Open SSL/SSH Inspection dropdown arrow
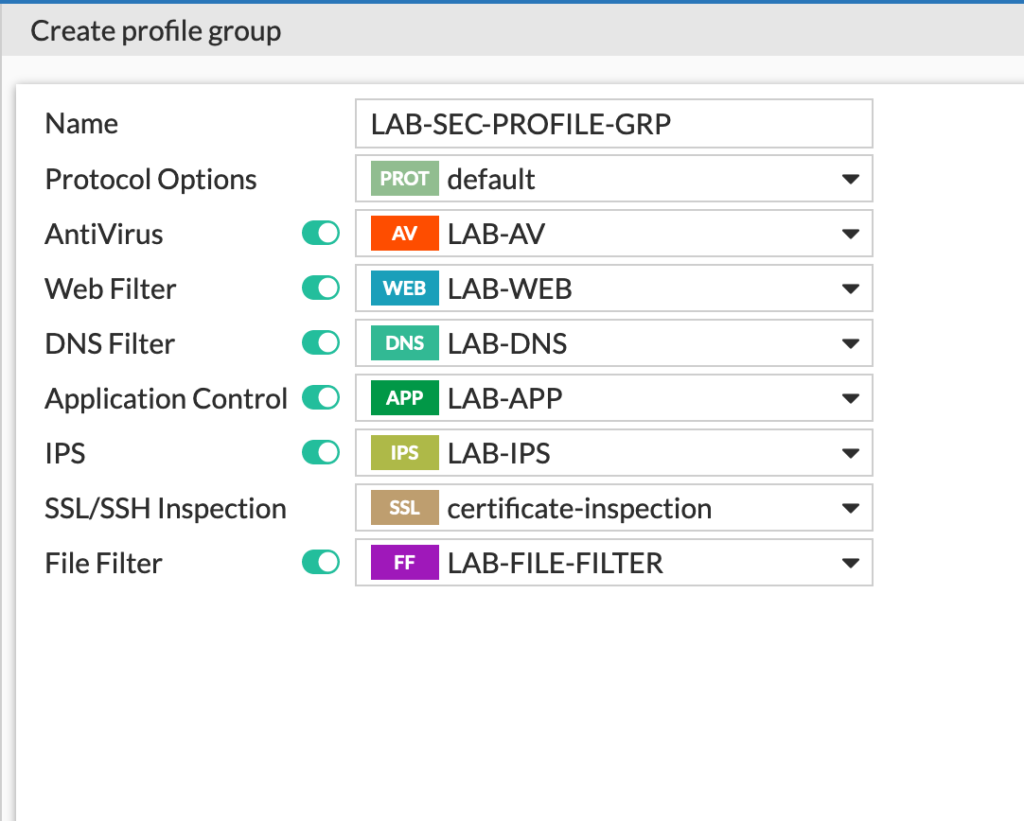The height and width of the screenshot is (821, 1024). 850,508
